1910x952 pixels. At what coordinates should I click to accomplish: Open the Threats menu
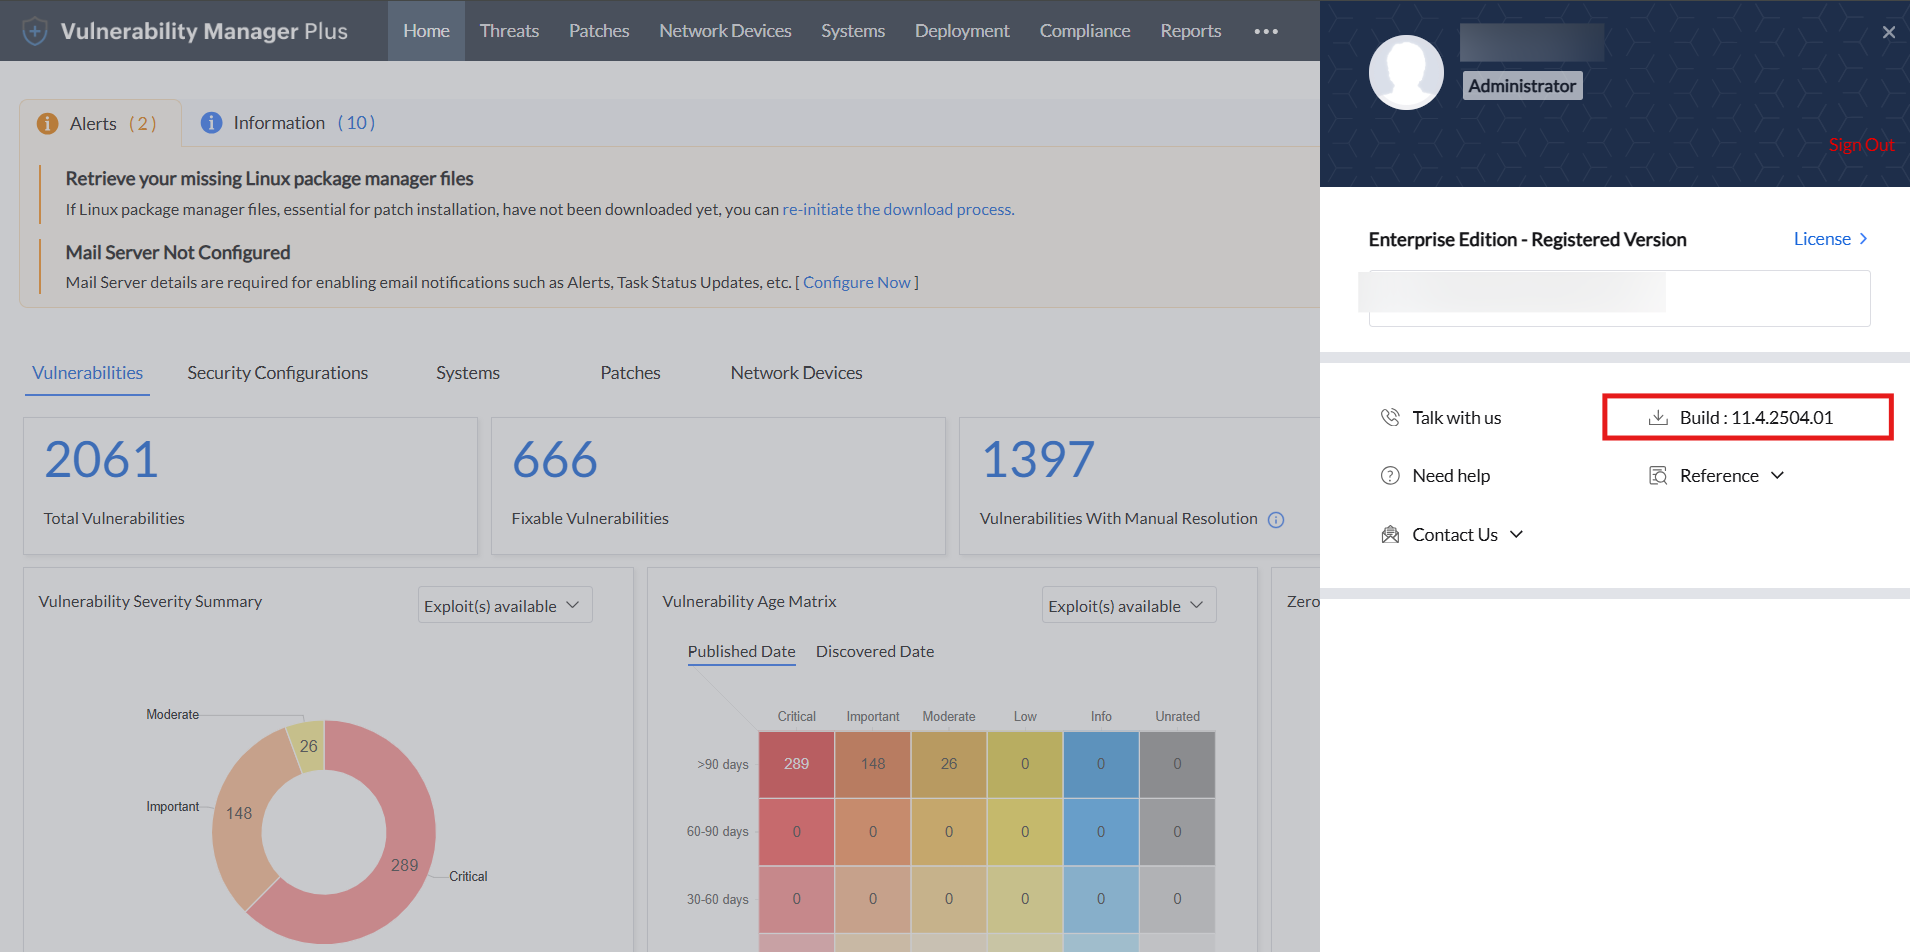tap(509, 31)
